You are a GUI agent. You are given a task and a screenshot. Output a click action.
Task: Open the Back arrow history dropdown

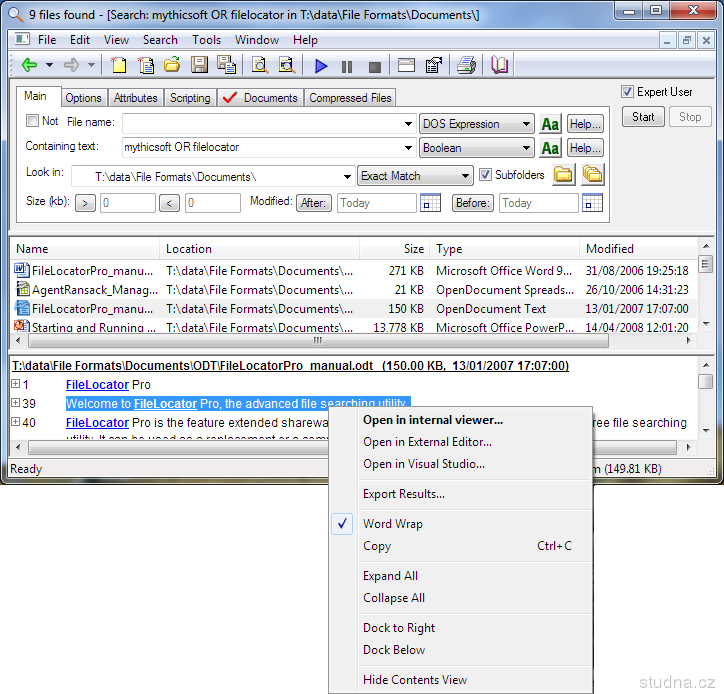pyautogui.click(x=49, y=65)
